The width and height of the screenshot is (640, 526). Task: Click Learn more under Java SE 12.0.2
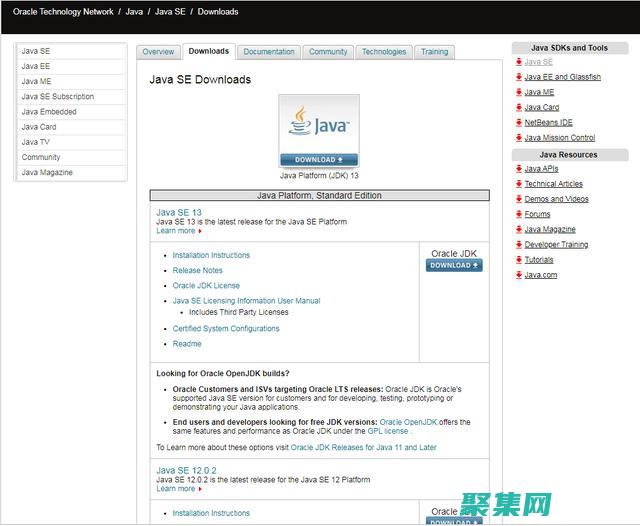click(x=176, y=488)
